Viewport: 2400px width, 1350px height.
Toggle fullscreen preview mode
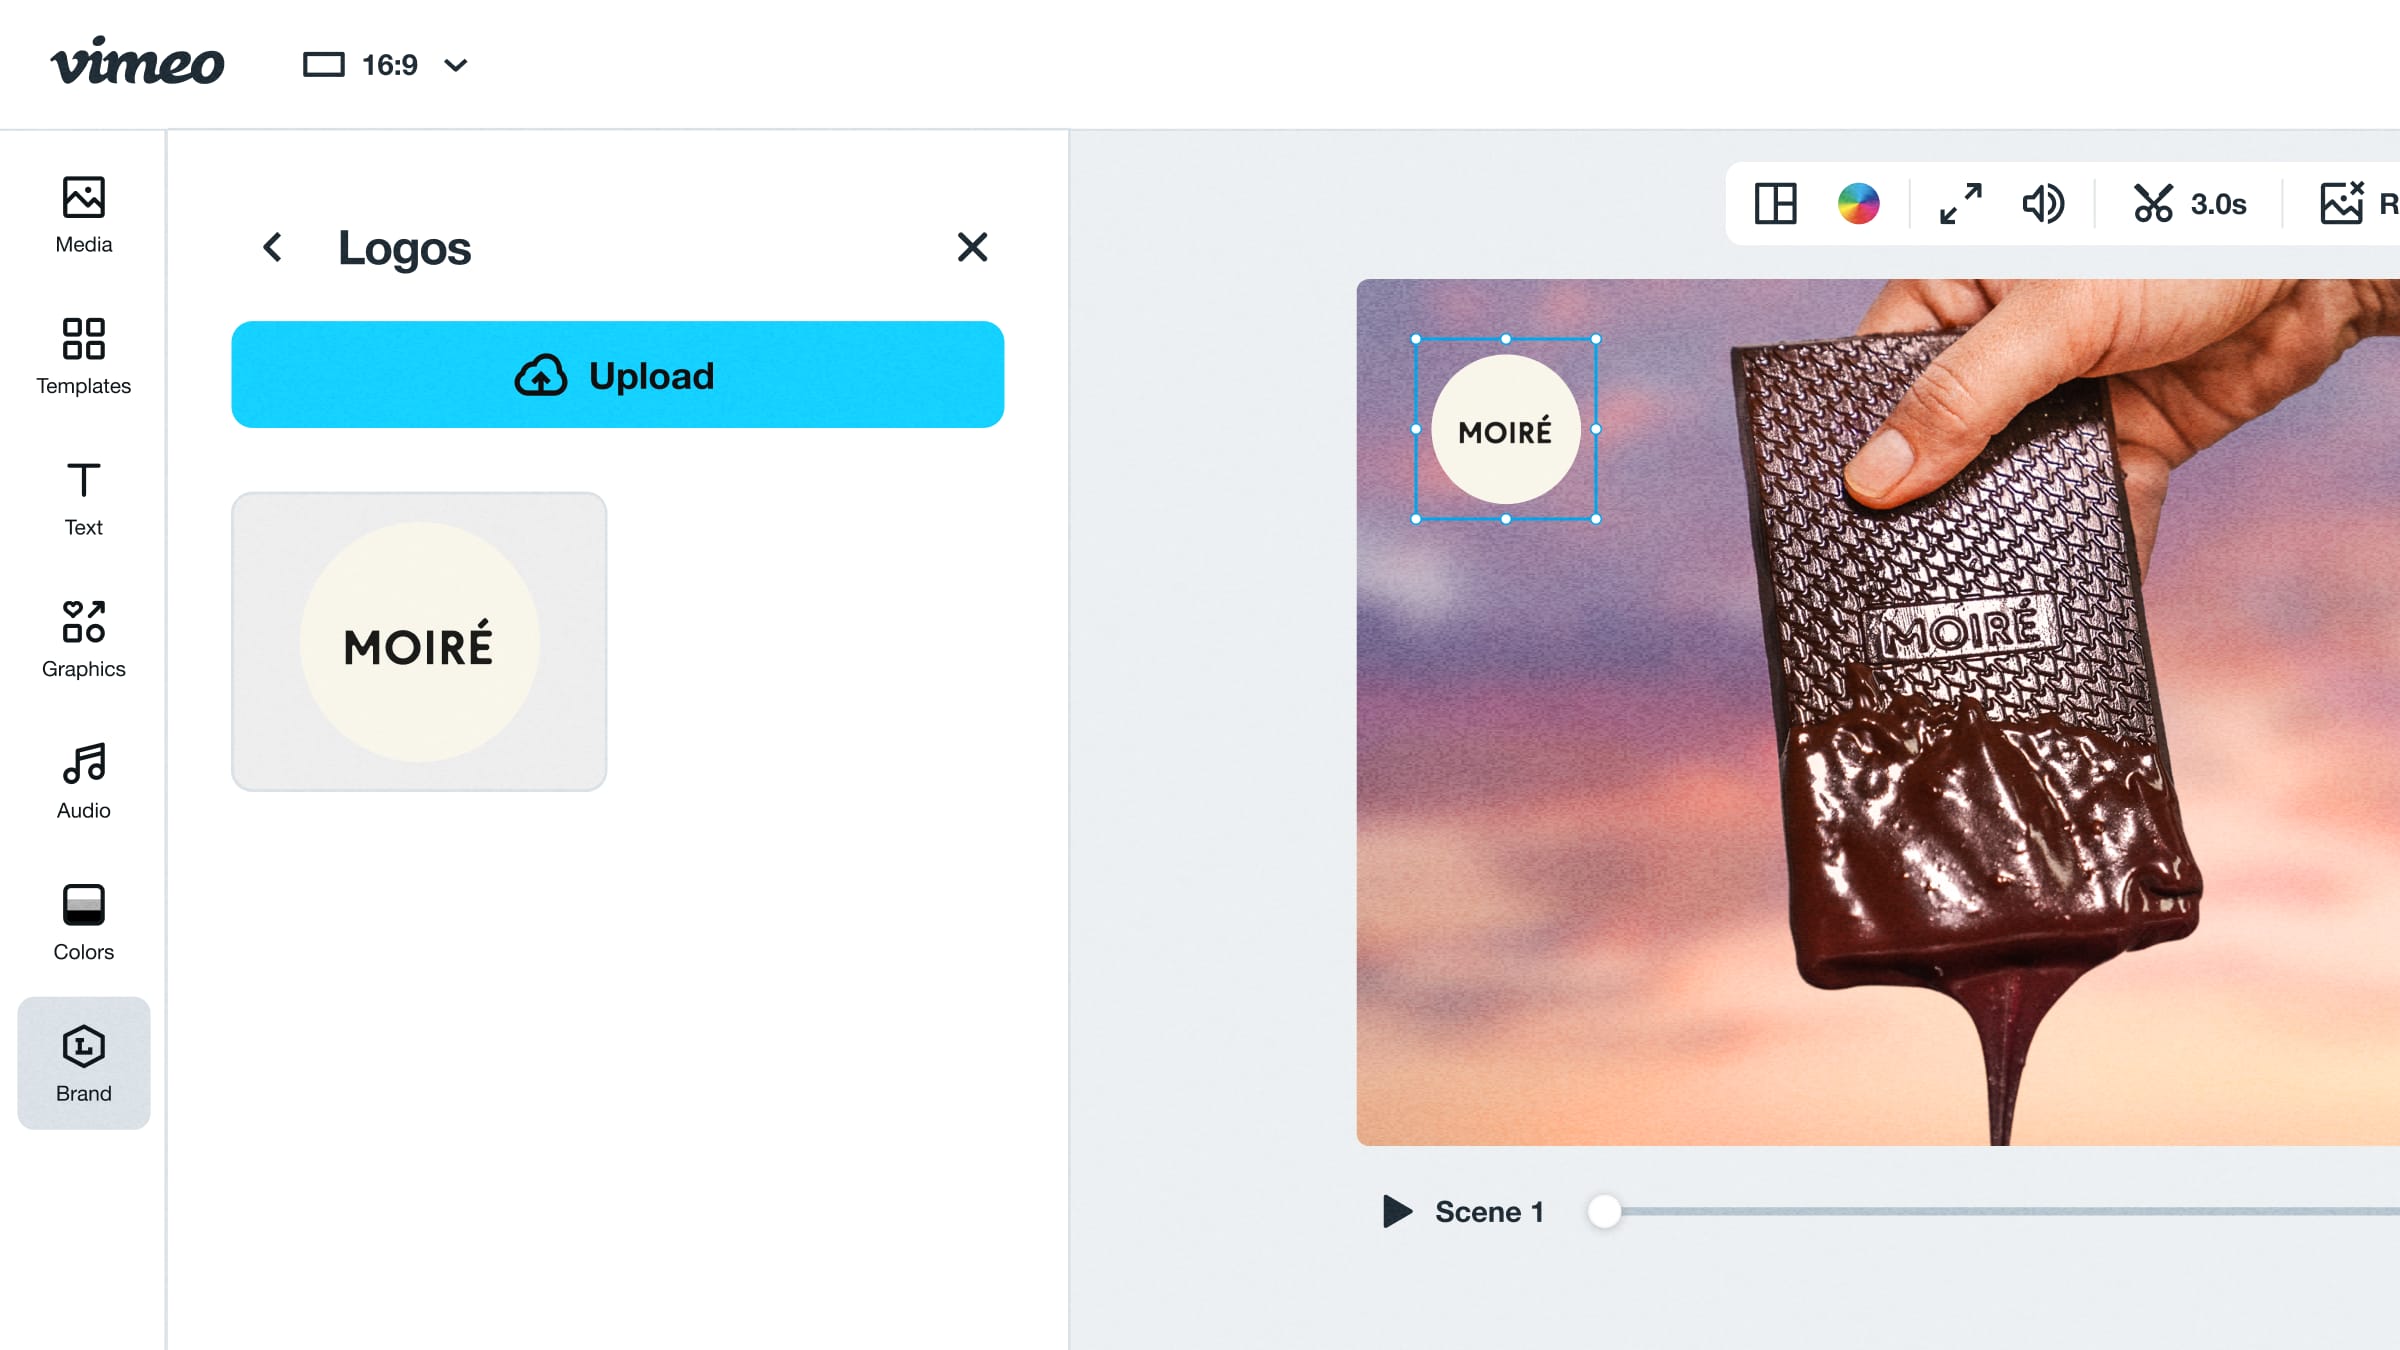pyautogui.click(x=1960, y=203)
